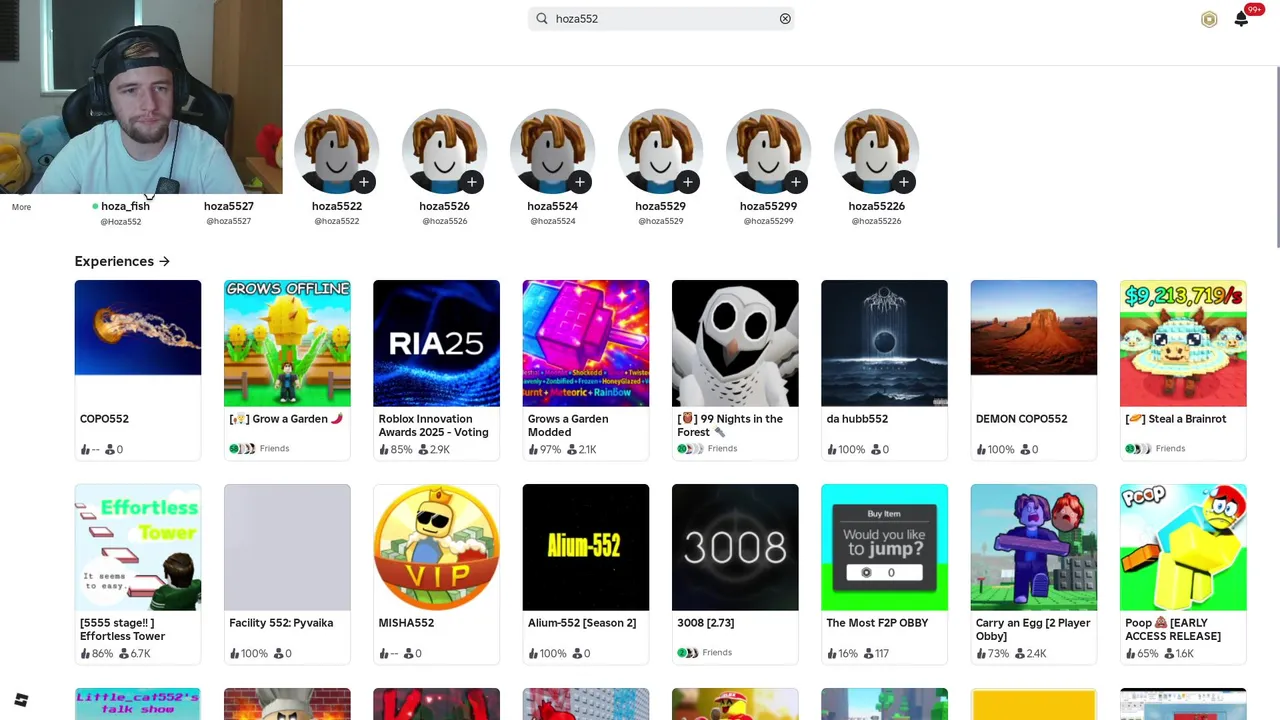This screenshot has height=720, width=1280.
Task: Click the Friends label under Grow a Garden
Action: click(x=274, y=449)
